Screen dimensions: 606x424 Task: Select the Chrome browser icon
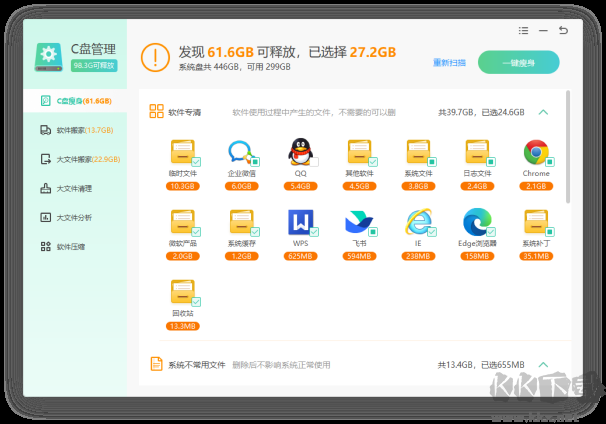click(536, 152)
